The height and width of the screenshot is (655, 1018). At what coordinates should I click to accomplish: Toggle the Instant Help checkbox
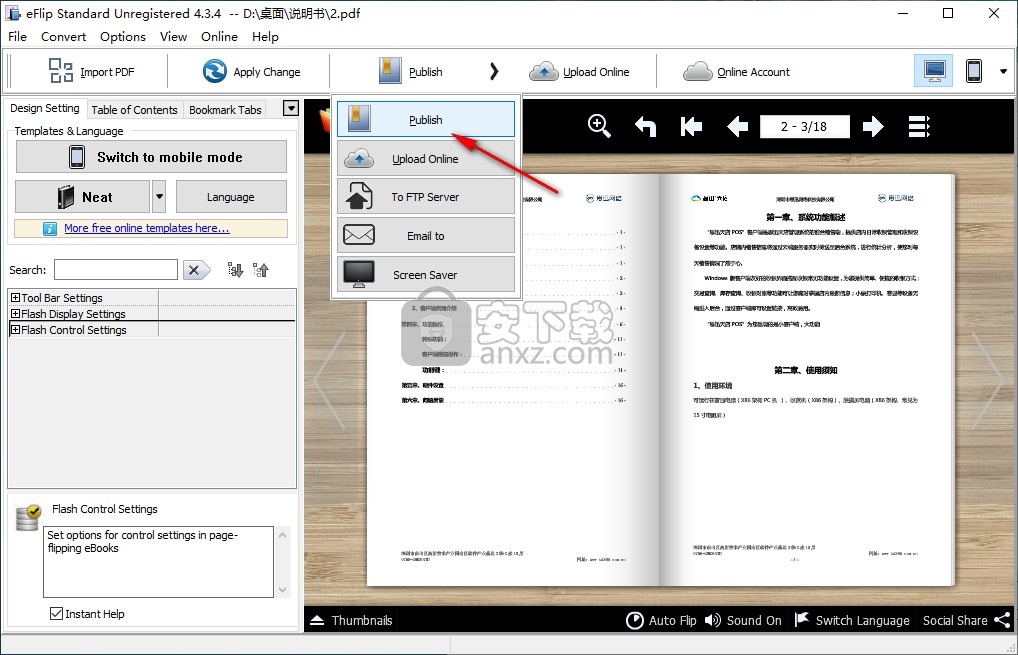56,613
